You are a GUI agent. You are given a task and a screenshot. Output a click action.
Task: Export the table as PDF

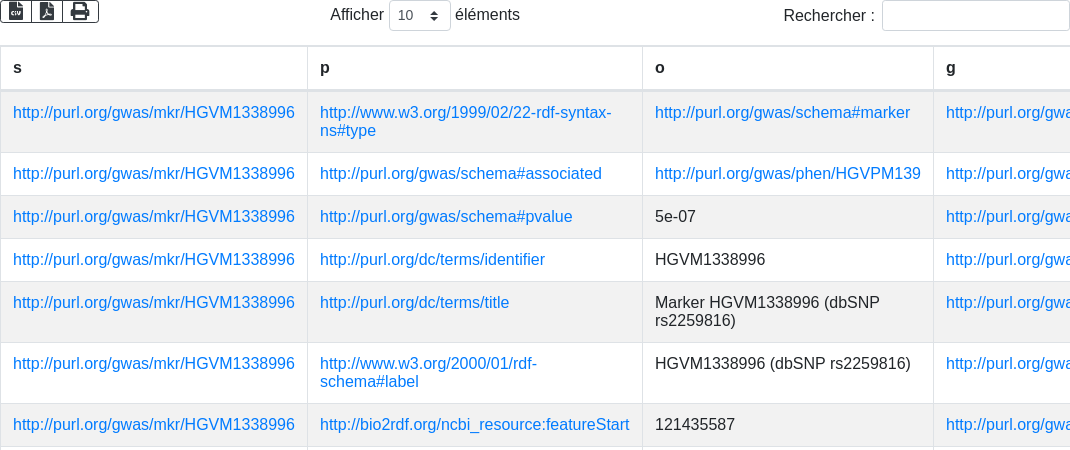pyautogui.click(x=47, y=12)
